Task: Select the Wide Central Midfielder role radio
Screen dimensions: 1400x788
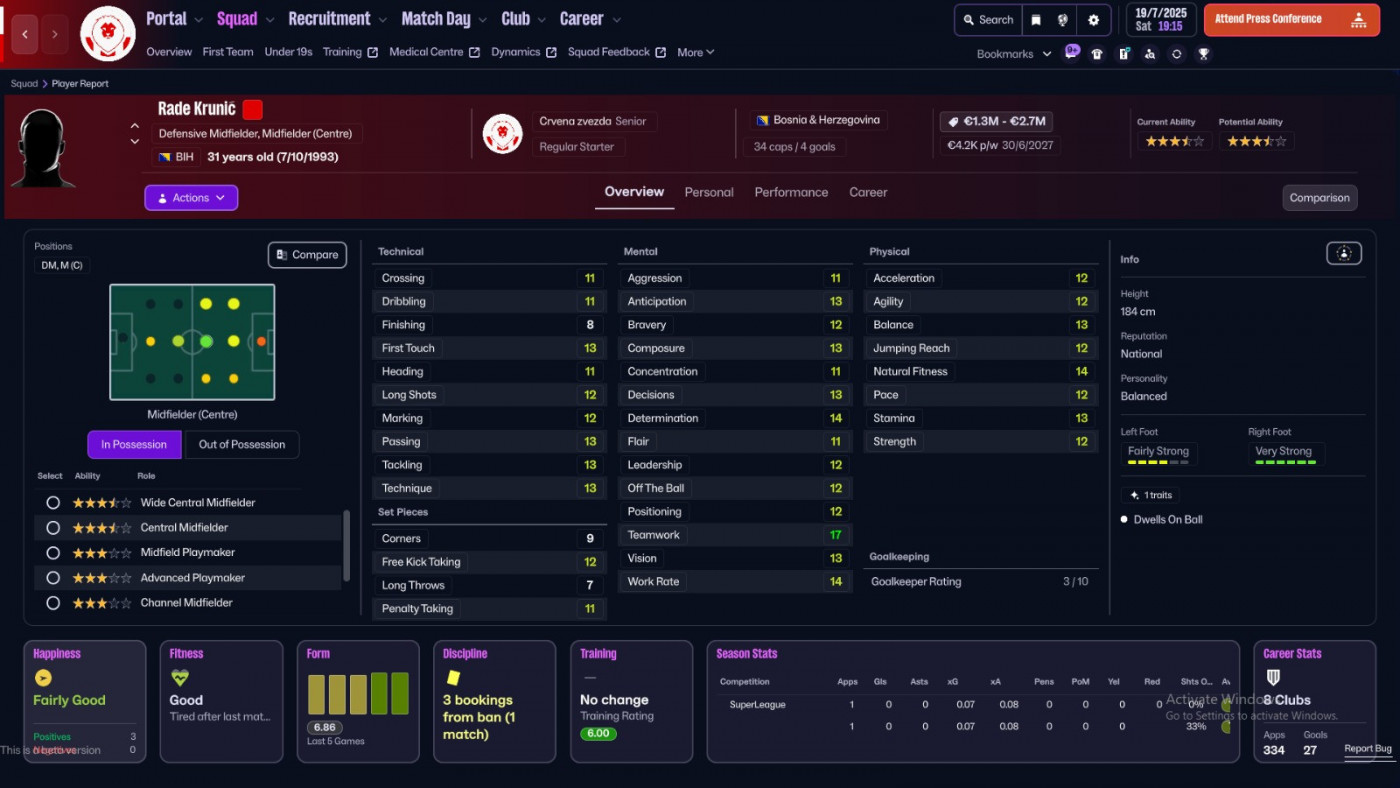Action: (x=53, y=503)
